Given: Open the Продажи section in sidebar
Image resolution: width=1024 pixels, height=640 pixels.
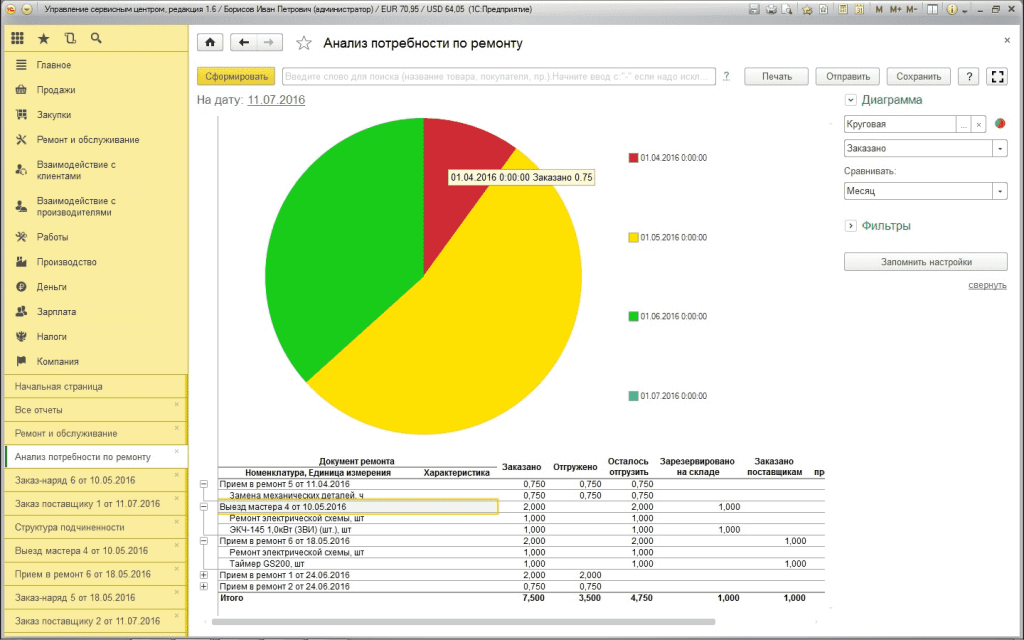Looking at the screenshot, I should tap(56, 90).
